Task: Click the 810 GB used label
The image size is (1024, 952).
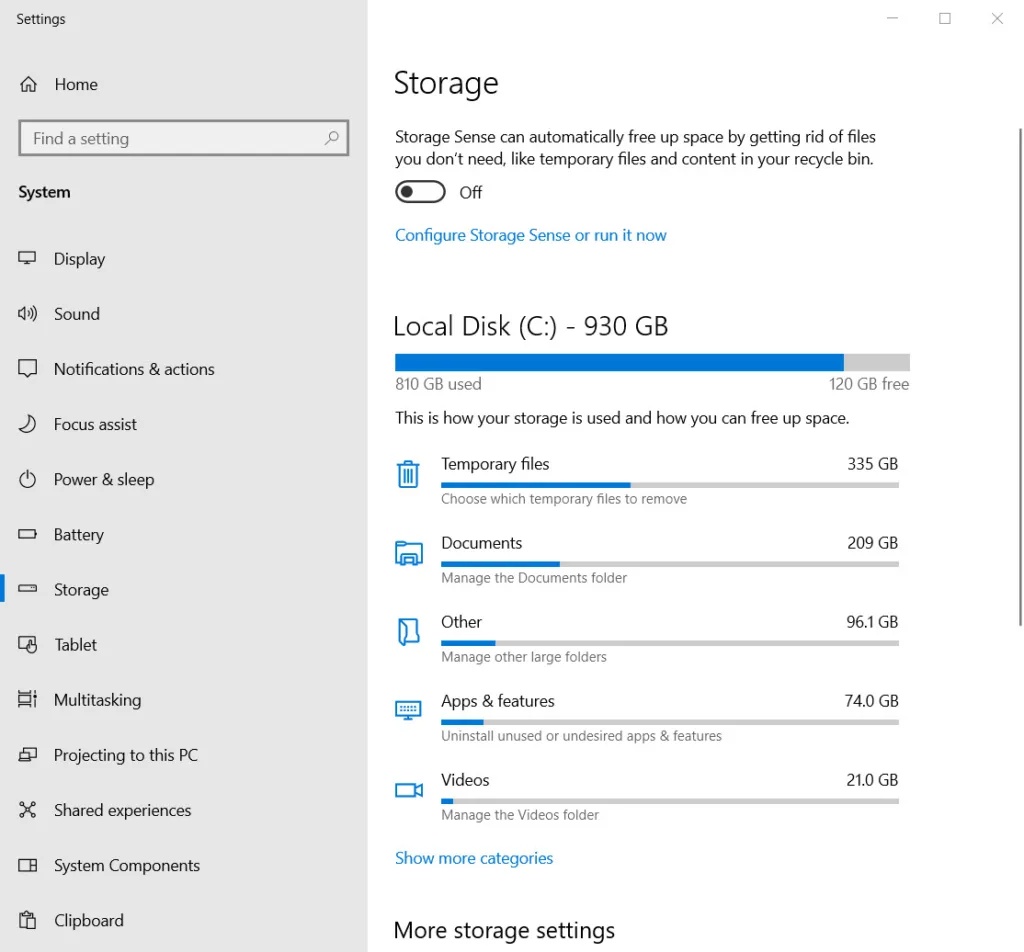Action: tap(438, 384)
